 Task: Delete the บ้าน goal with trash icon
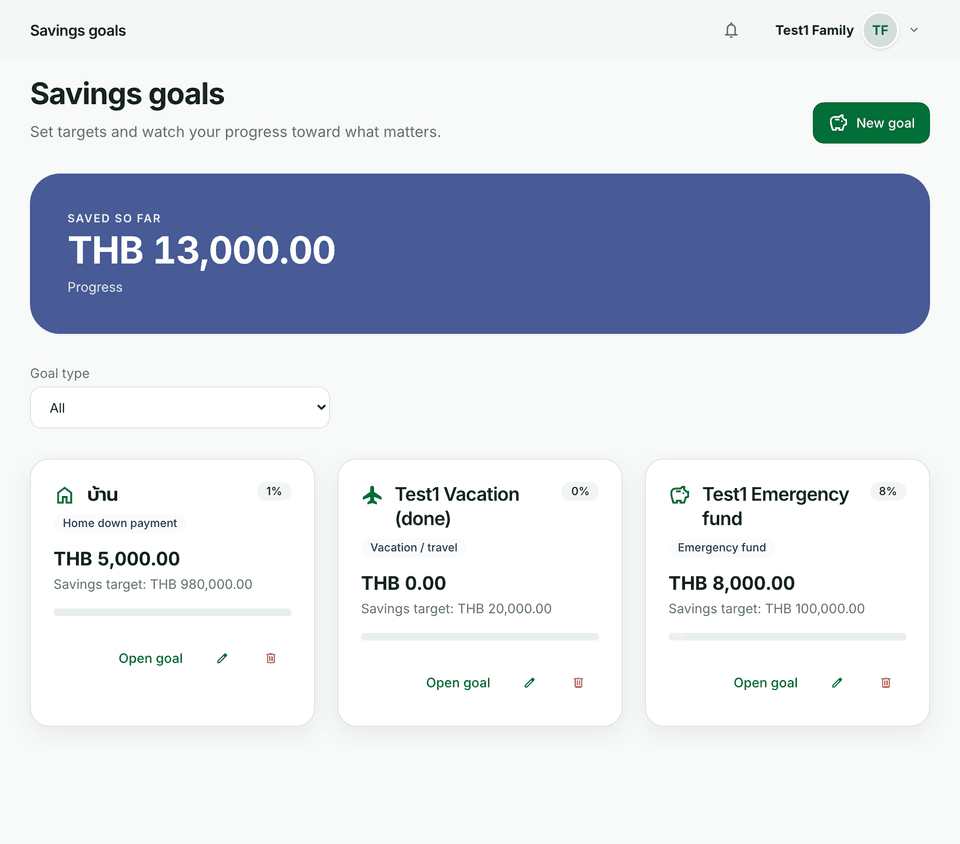tap(271, 659)
